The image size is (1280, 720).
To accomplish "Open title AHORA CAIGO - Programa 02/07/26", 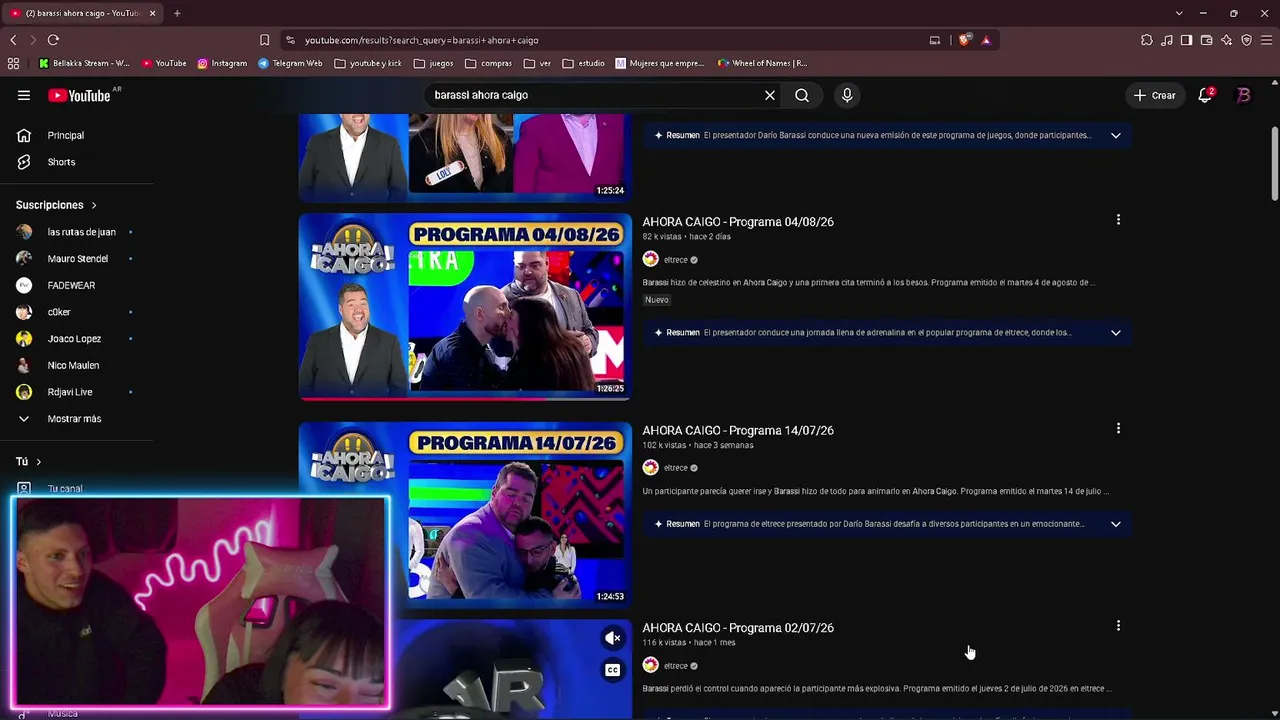I will tap(738, 628).
